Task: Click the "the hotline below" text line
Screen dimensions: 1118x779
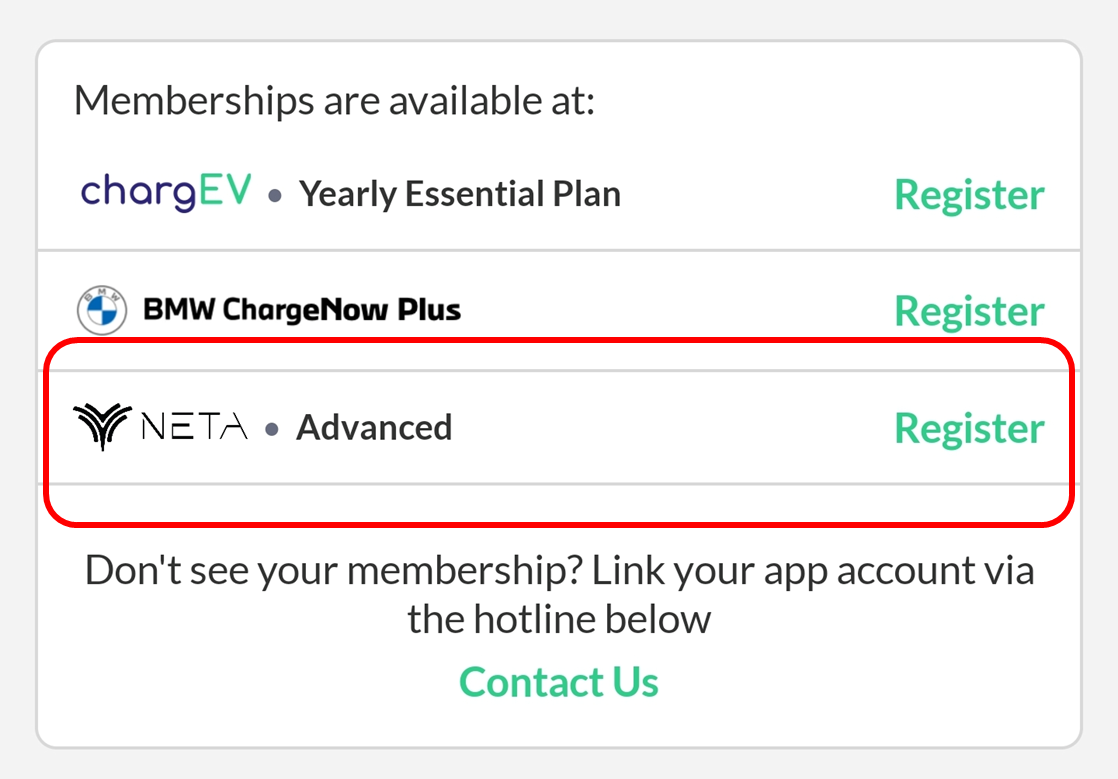Action: click(x=559, y=619)
